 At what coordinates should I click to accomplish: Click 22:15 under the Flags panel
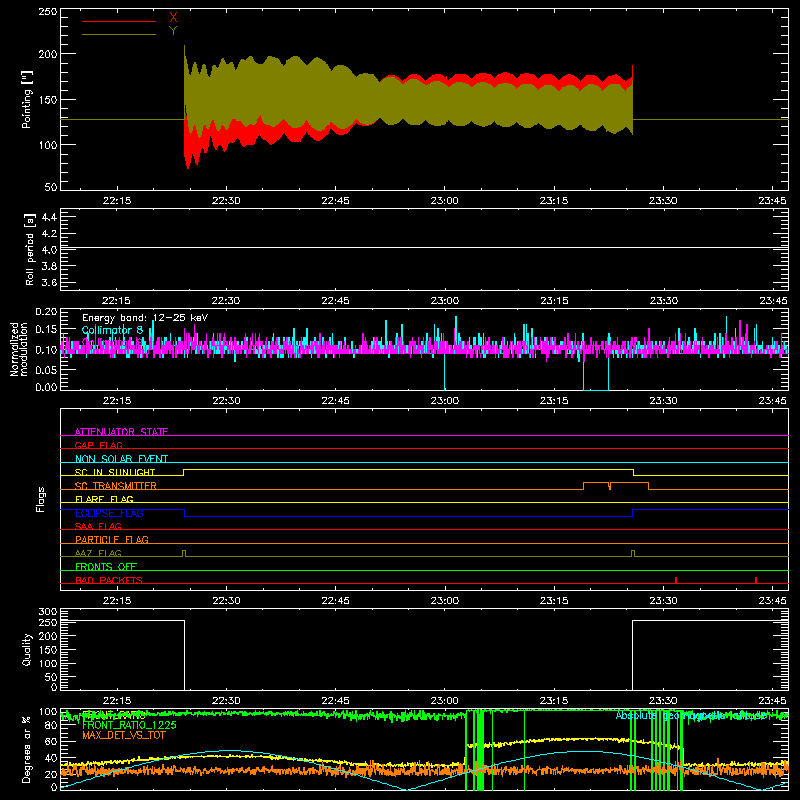[x=117, y=601]
